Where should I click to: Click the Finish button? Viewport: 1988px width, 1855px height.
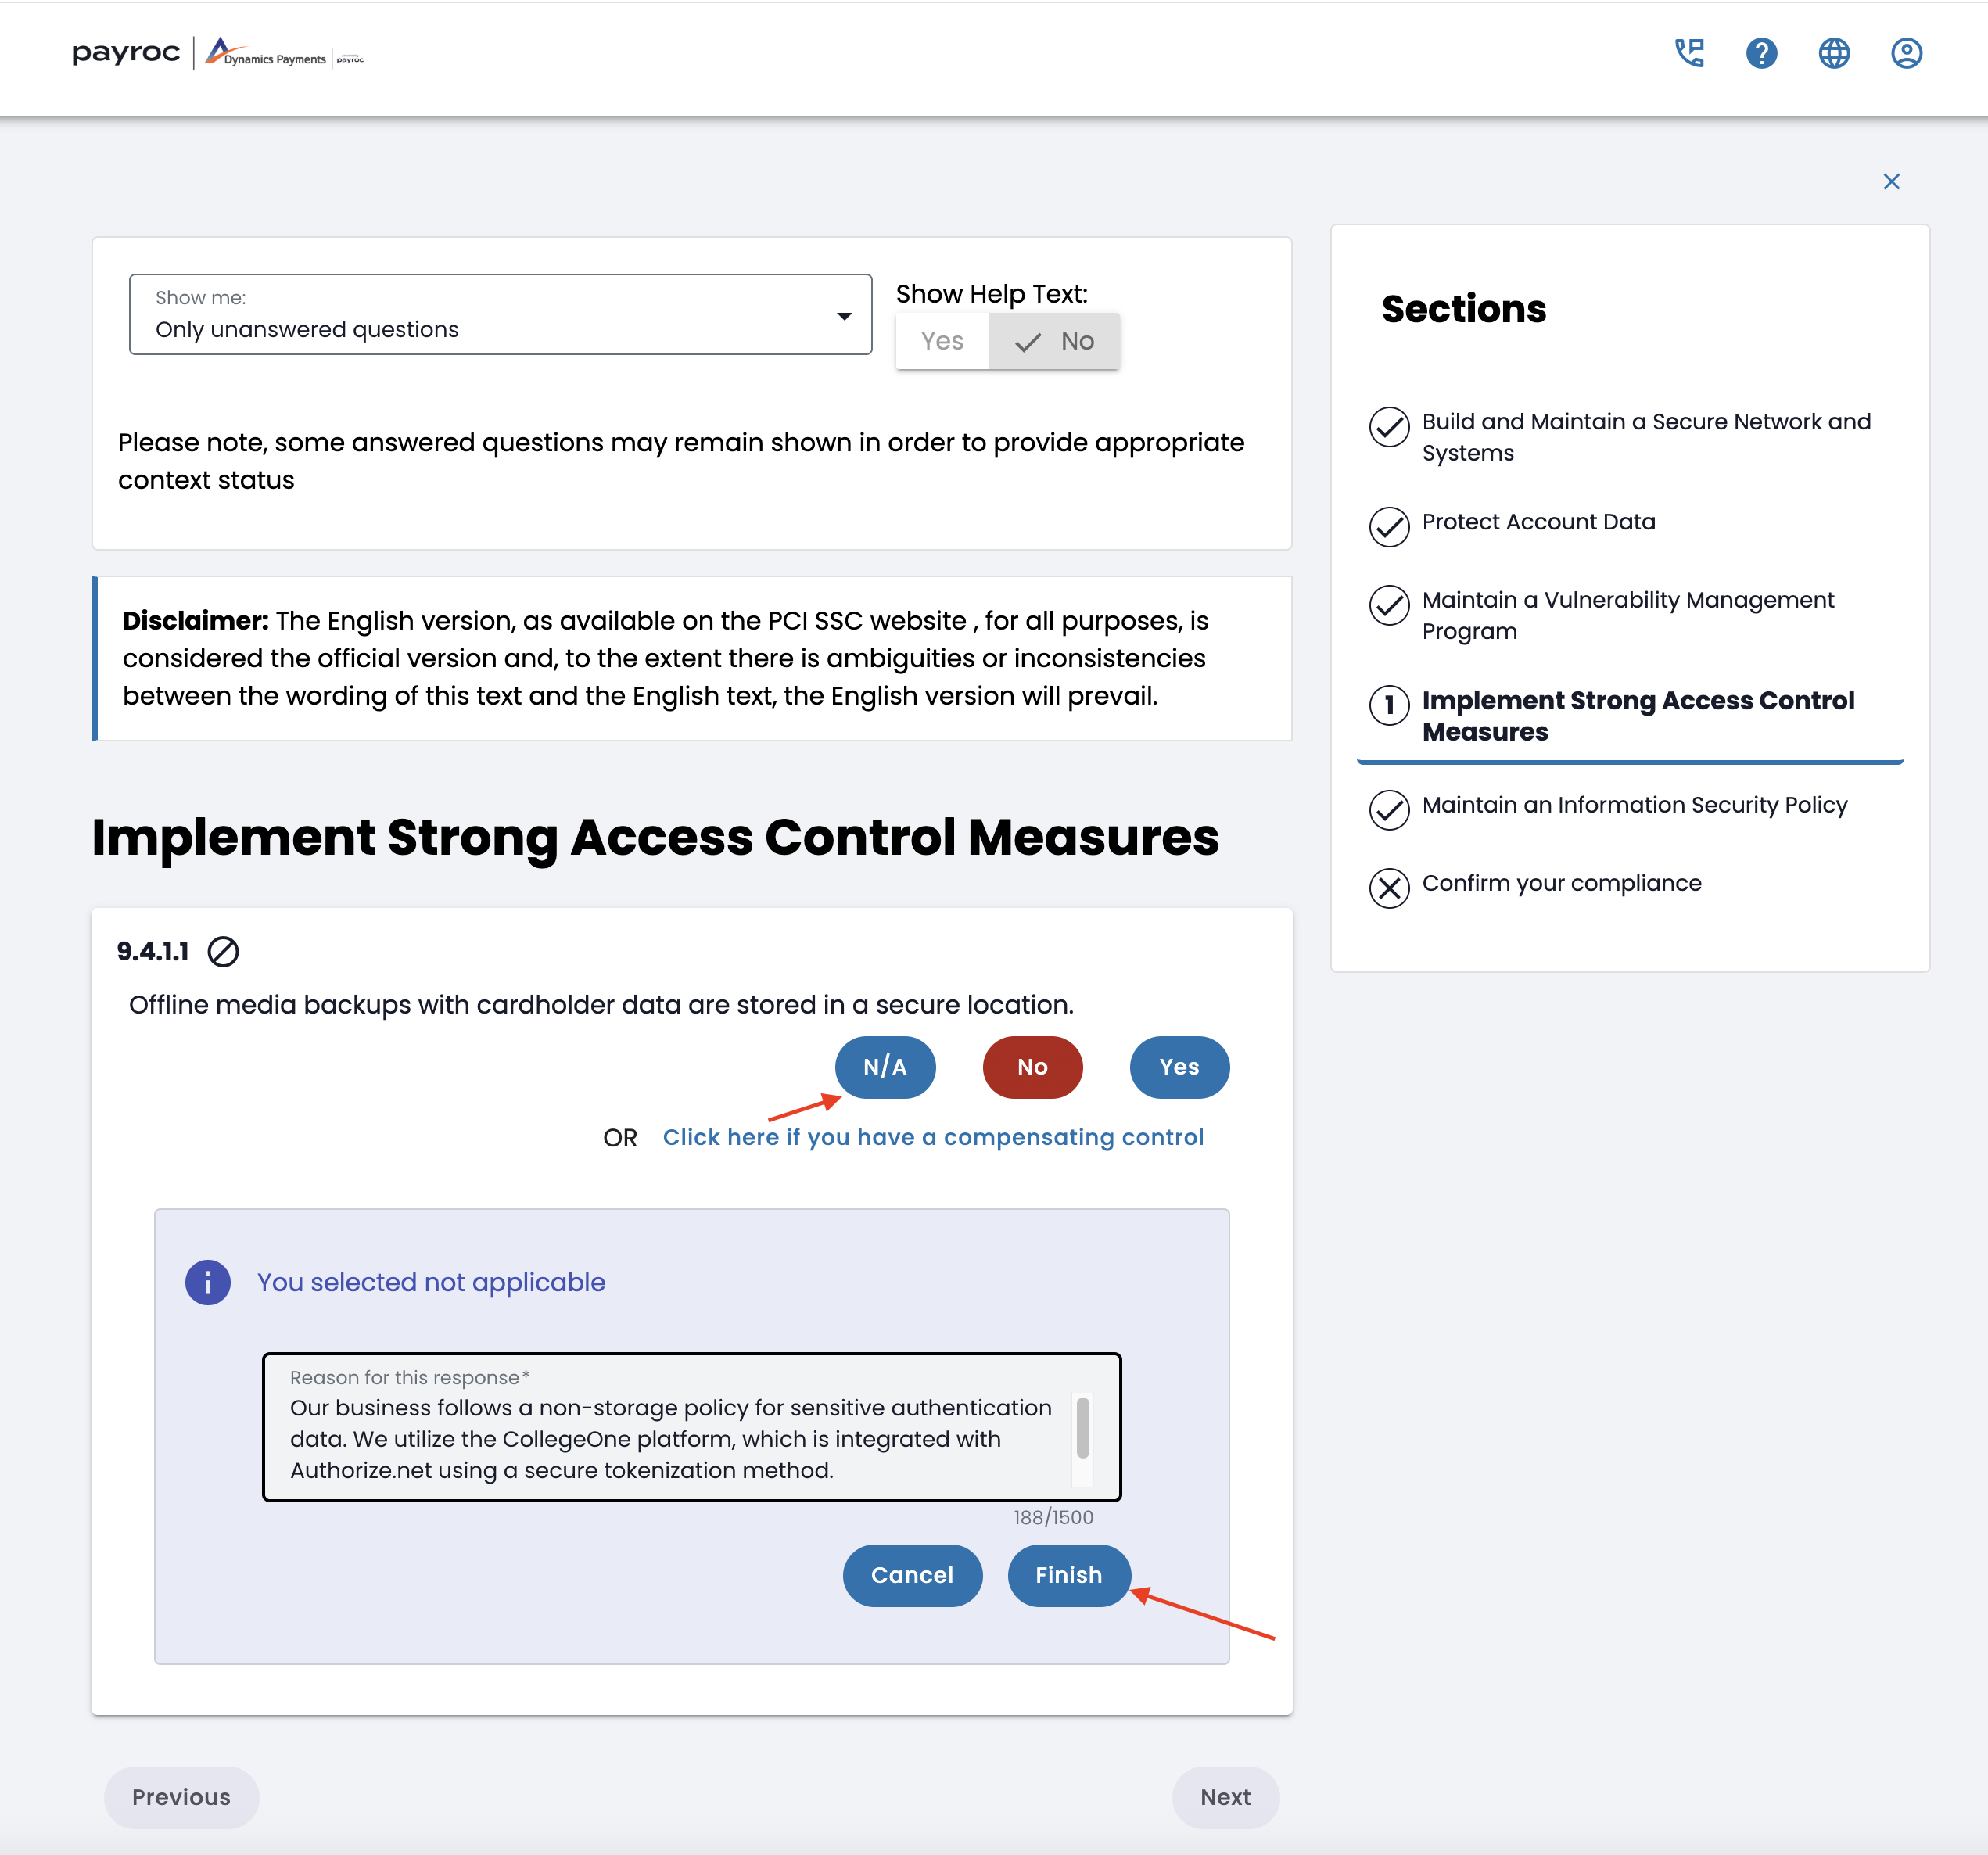coord(1068,1575)
